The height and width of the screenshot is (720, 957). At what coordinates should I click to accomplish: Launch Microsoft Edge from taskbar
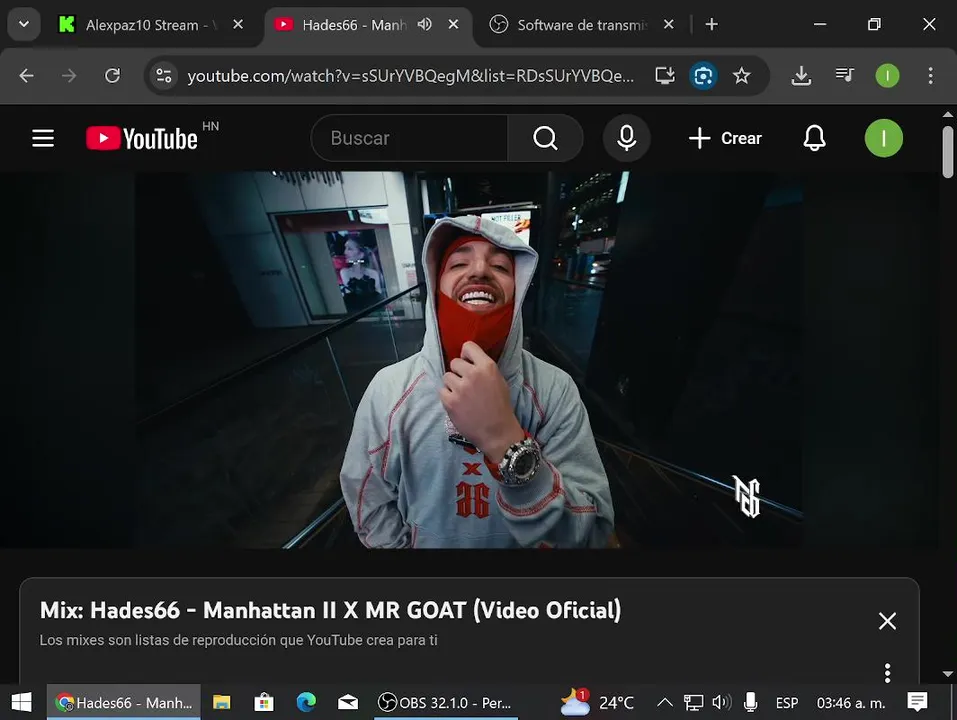306,702
